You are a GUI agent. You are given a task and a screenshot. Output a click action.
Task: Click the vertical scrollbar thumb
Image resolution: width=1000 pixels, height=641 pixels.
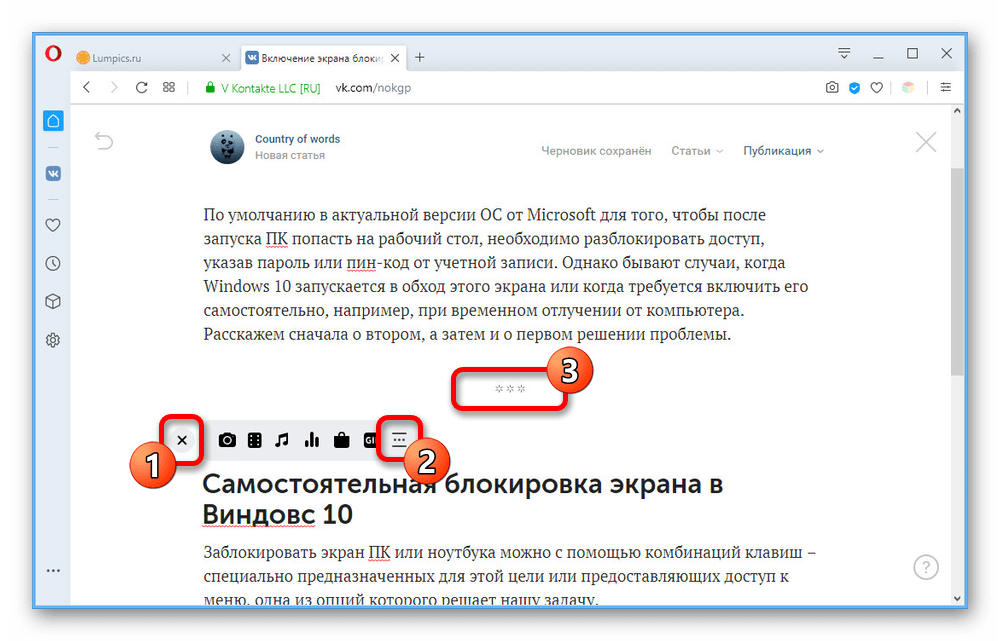point(957,271)
